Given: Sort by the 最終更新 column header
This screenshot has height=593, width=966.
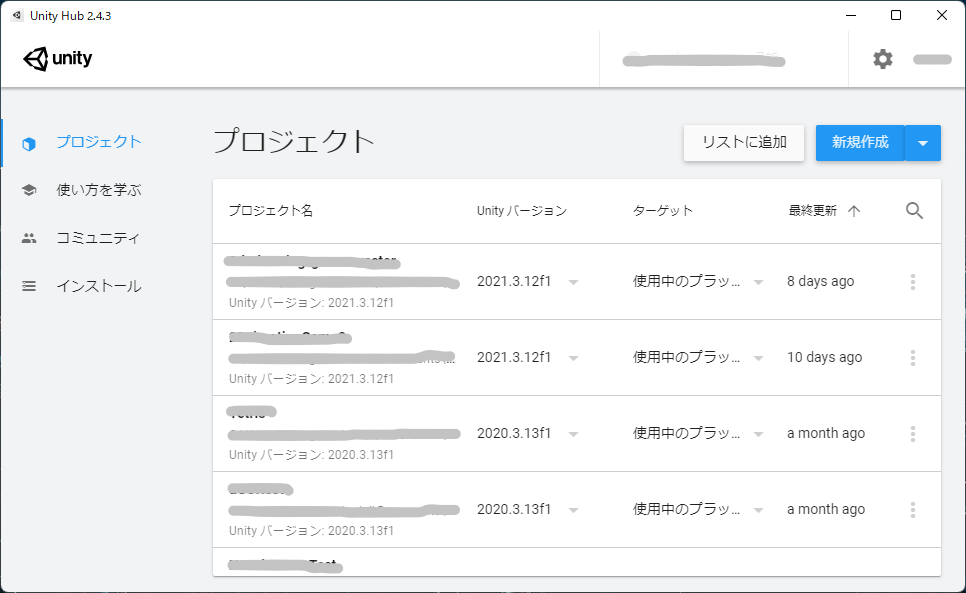Looking at the screenshot, I should pyautogui.click(x=813, y=211).
